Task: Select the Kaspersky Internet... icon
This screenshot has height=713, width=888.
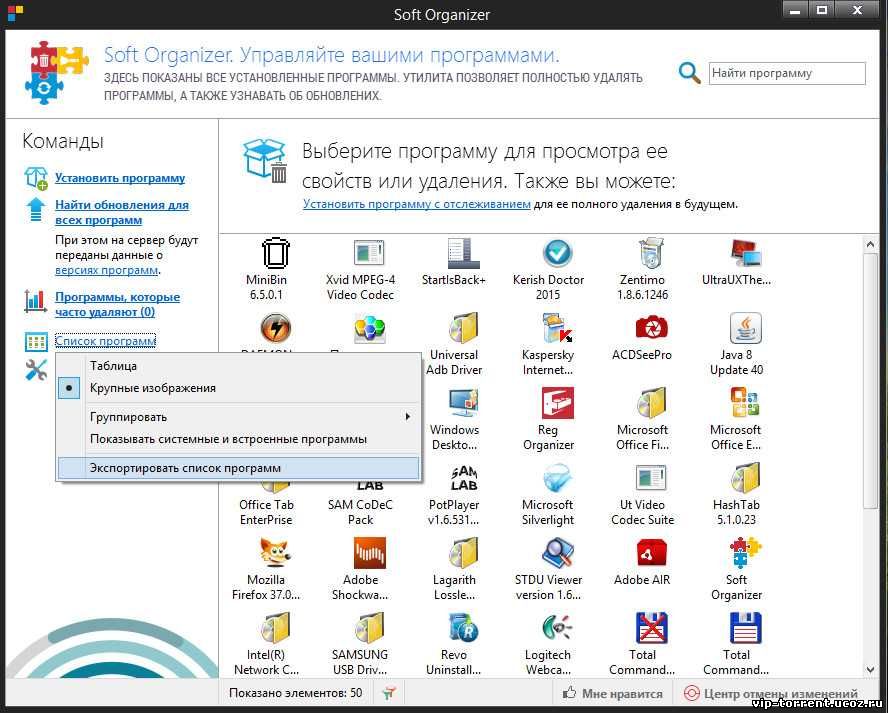Action: coord(557,328)
